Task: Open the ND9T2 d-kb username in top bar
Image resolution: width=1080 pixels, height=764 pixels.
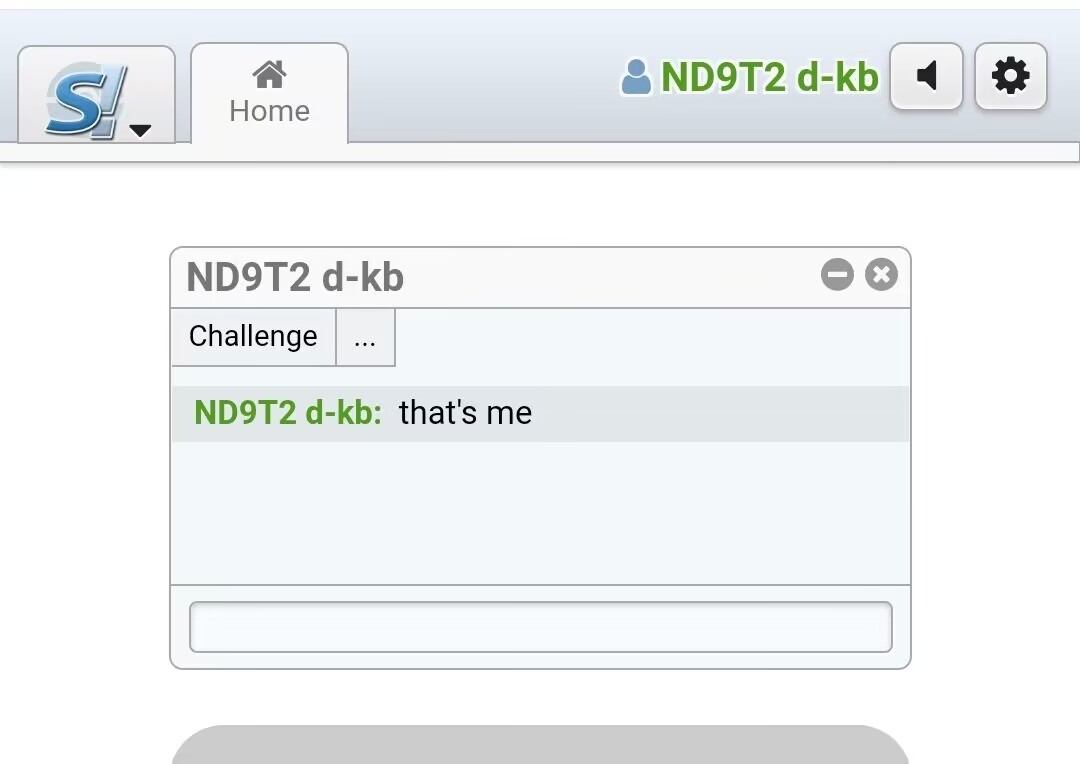Action: 769,76
